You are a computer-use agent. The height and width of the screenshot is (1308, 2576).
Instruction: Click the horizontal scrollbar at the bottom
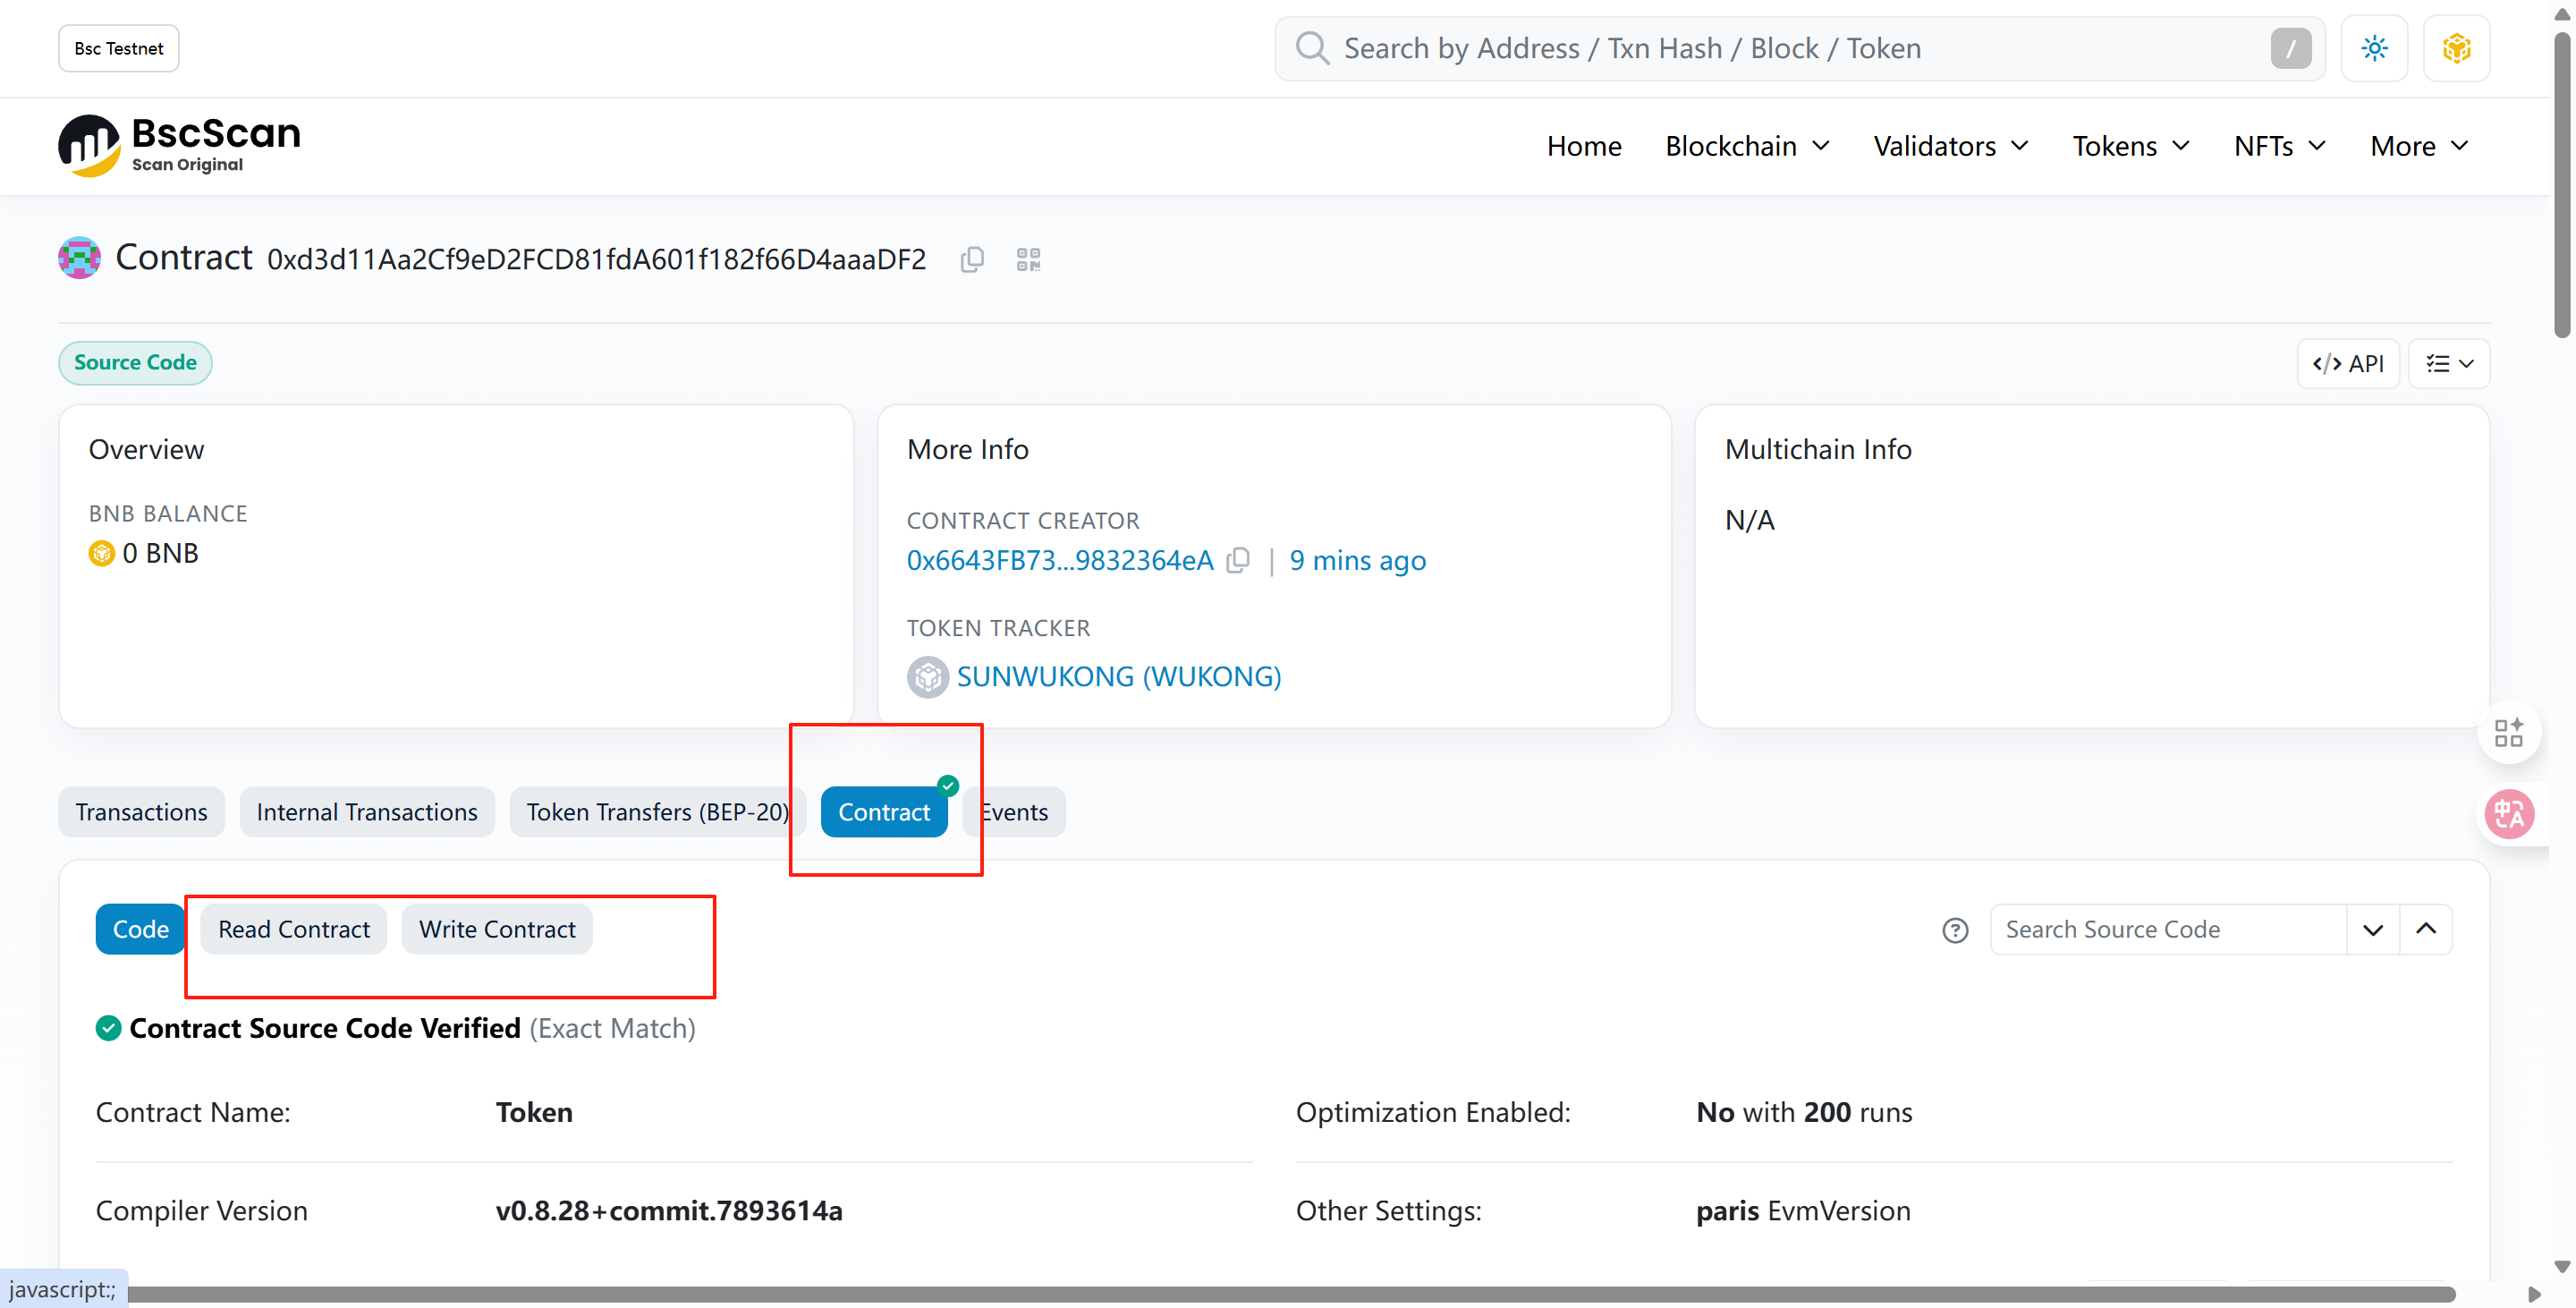click(x=1290, y=1295)
